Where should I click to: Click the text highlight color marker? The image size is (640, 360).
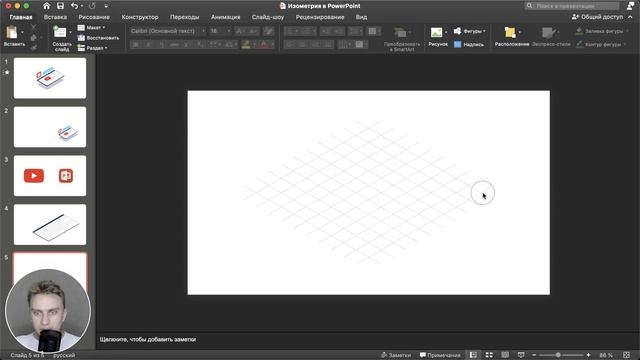coord(246,44)
